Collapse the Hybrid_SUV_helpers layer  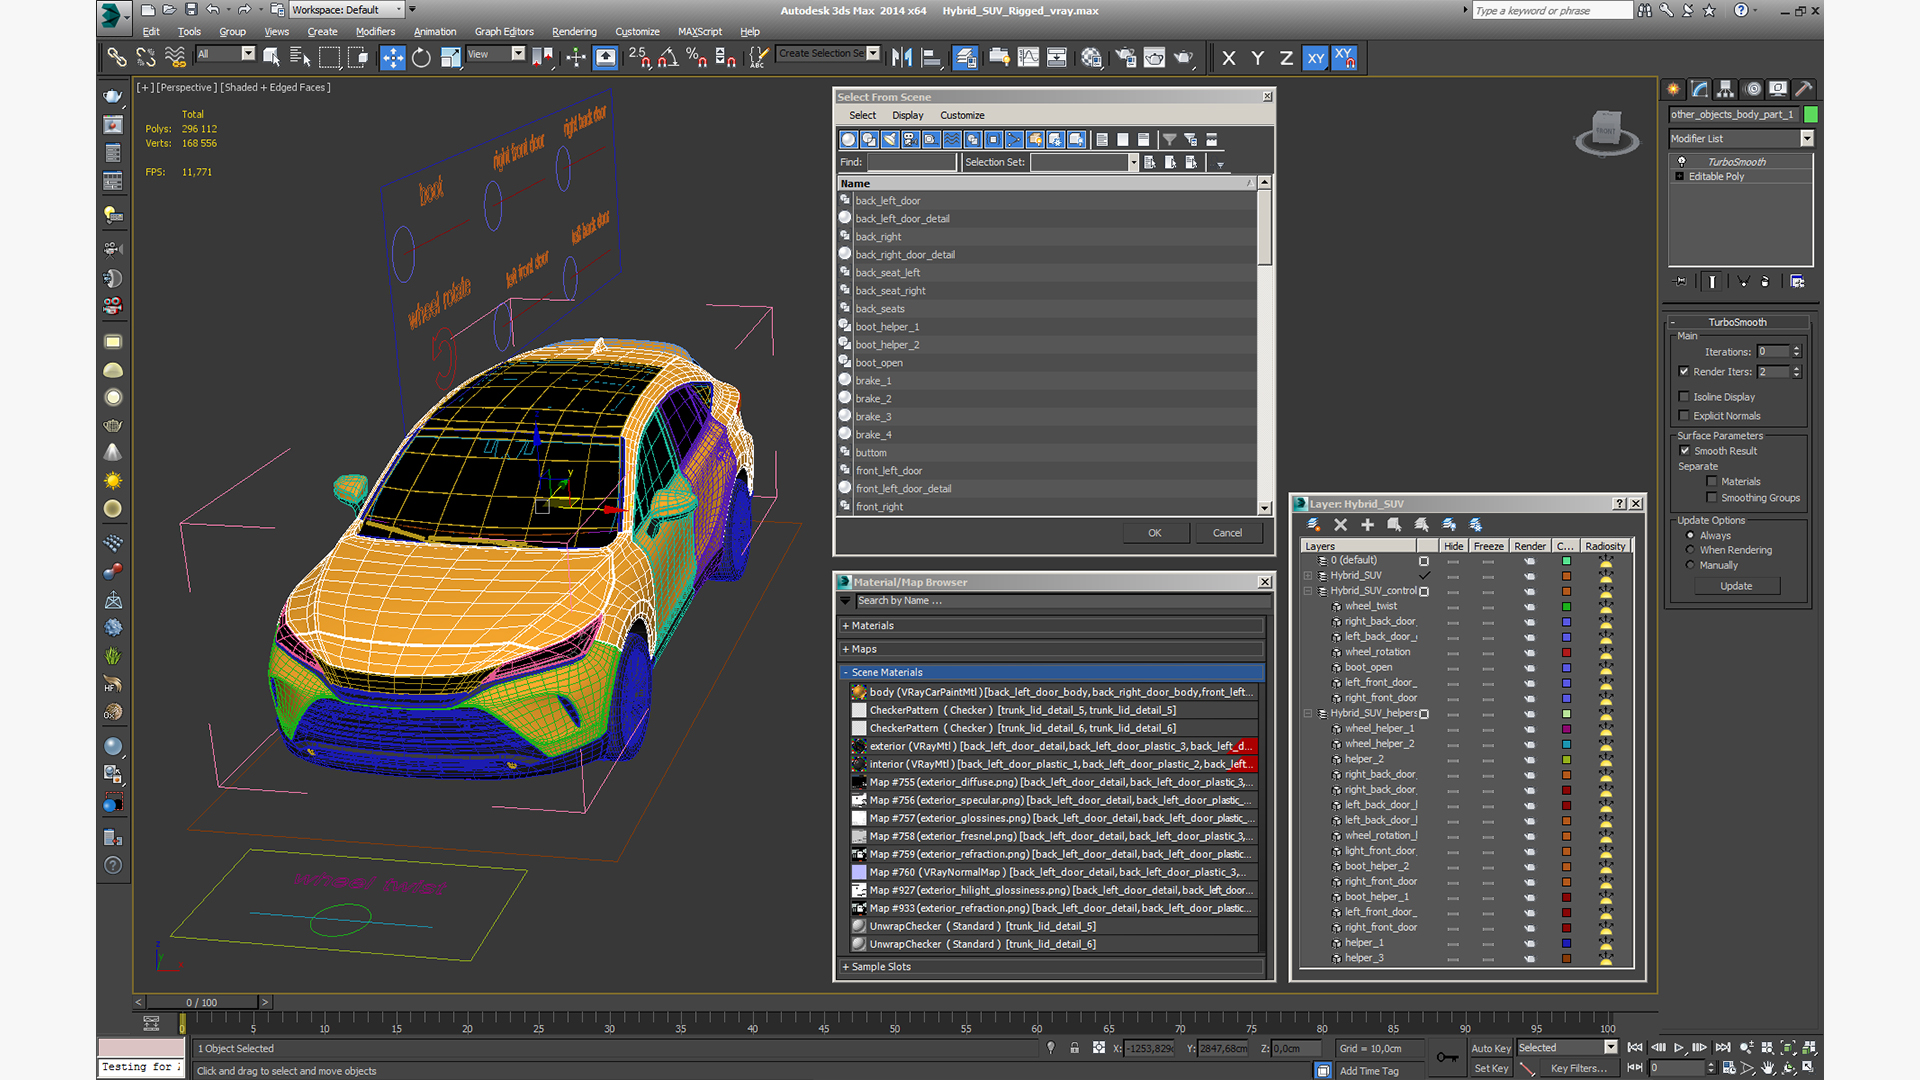pyautogui.click(x=1308, y=713)
